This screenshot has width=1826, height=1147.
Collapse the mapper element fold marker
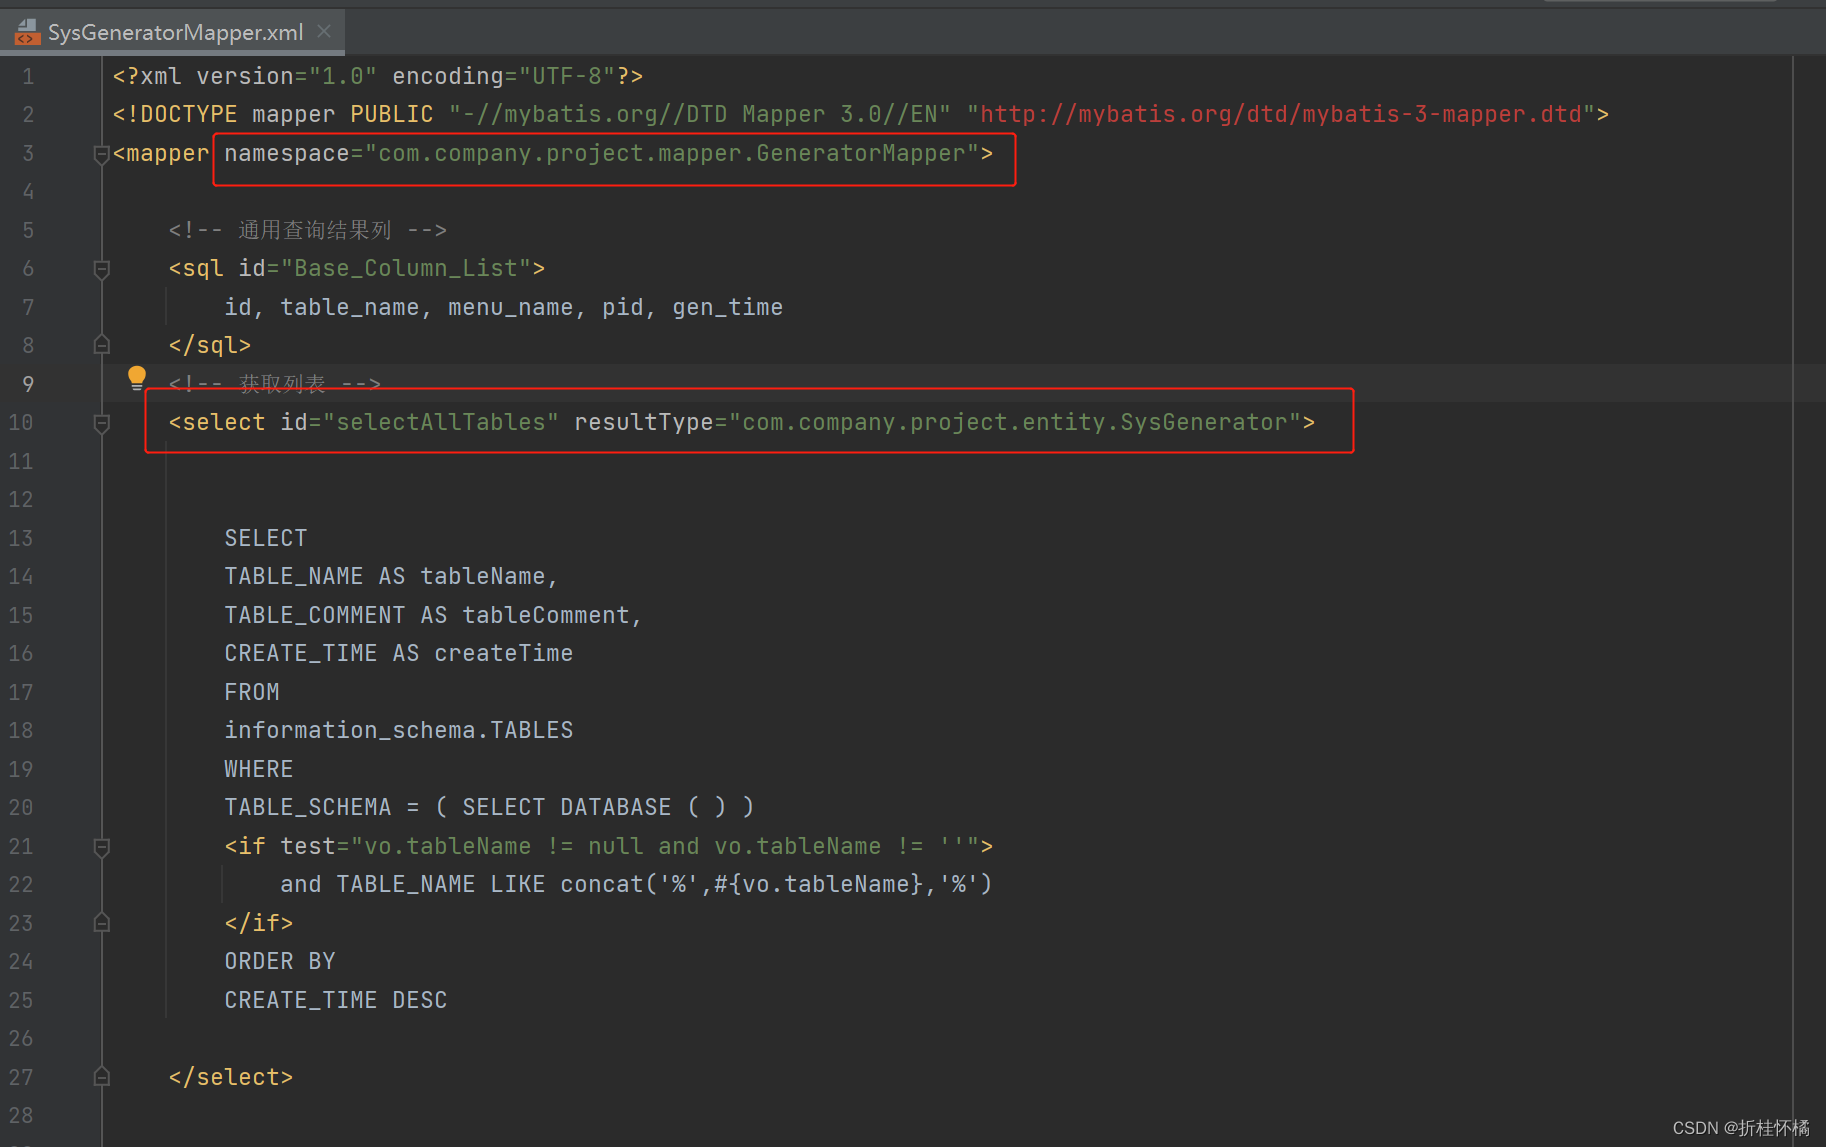tap(101, 155)
